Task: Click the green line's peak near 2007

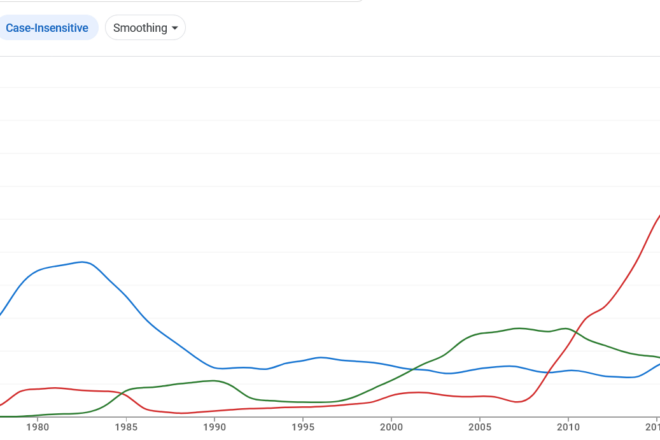Action: (x=520, y=328)
